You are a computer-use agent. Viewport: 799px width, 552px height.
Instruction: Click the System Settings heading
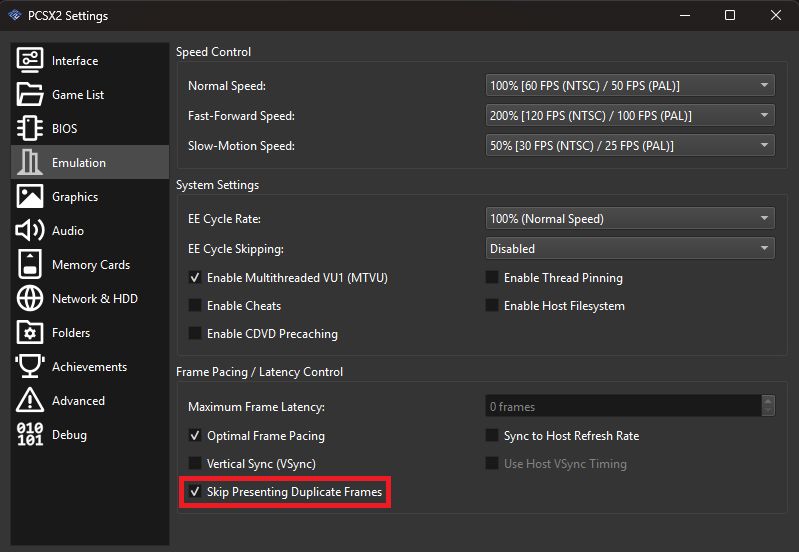(x=218, y=185)
